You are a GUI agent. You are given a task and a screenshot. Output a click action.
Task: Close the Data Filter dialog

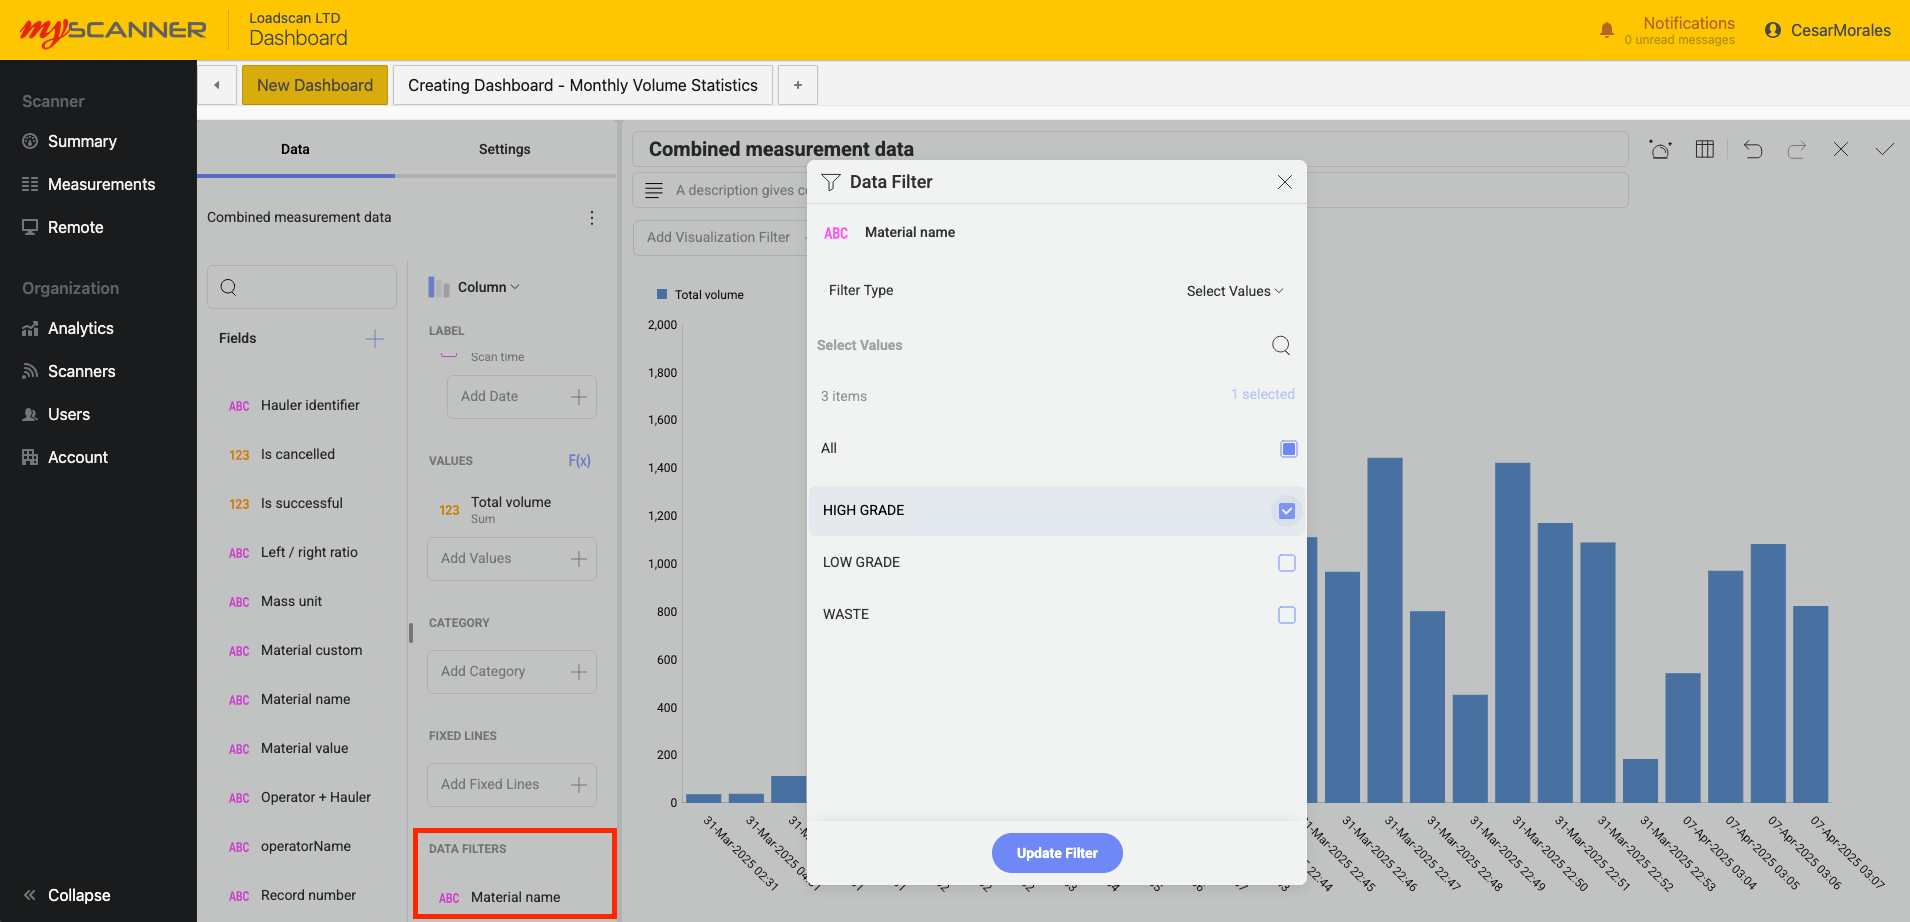click(1285, 182)
